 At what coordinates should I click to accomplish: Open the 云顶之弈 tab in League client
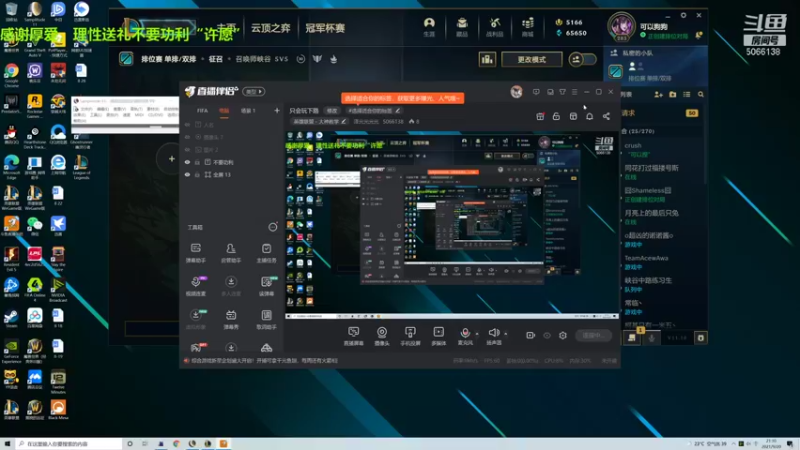pyautogui.click(x=270, y=28)
